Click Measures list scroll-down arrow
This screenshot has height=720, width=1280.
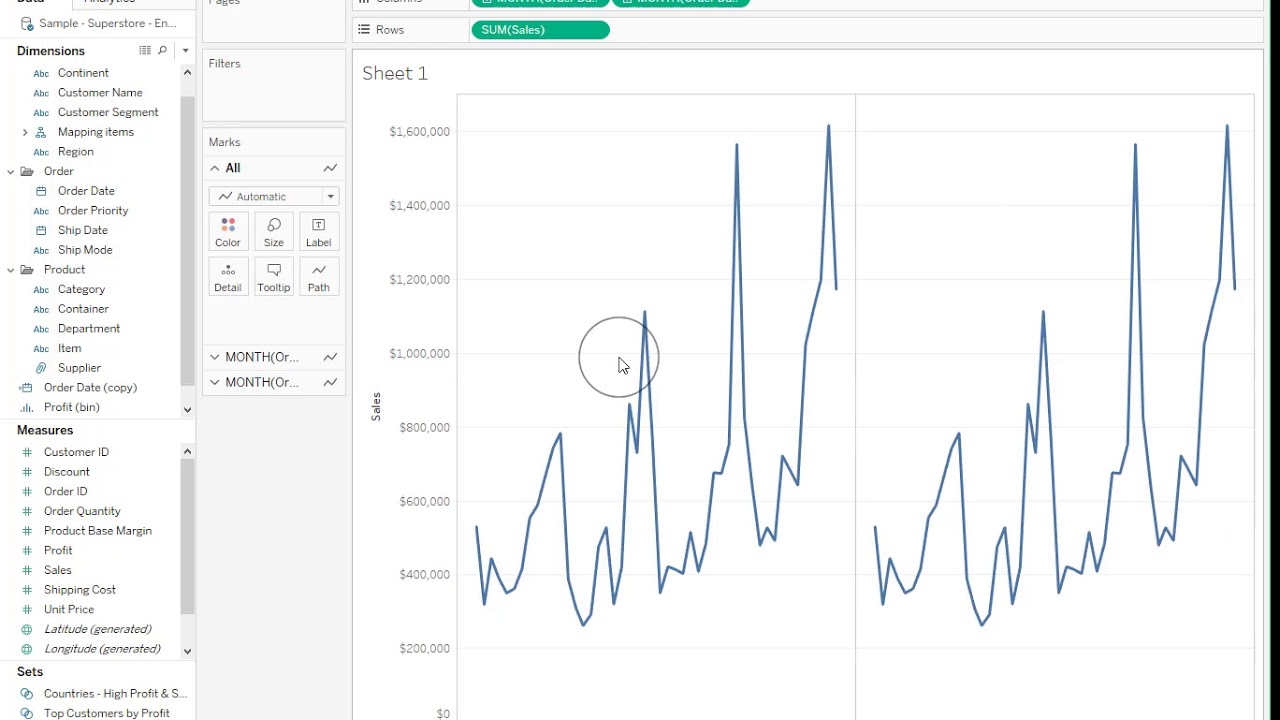[x=187, y=651]
